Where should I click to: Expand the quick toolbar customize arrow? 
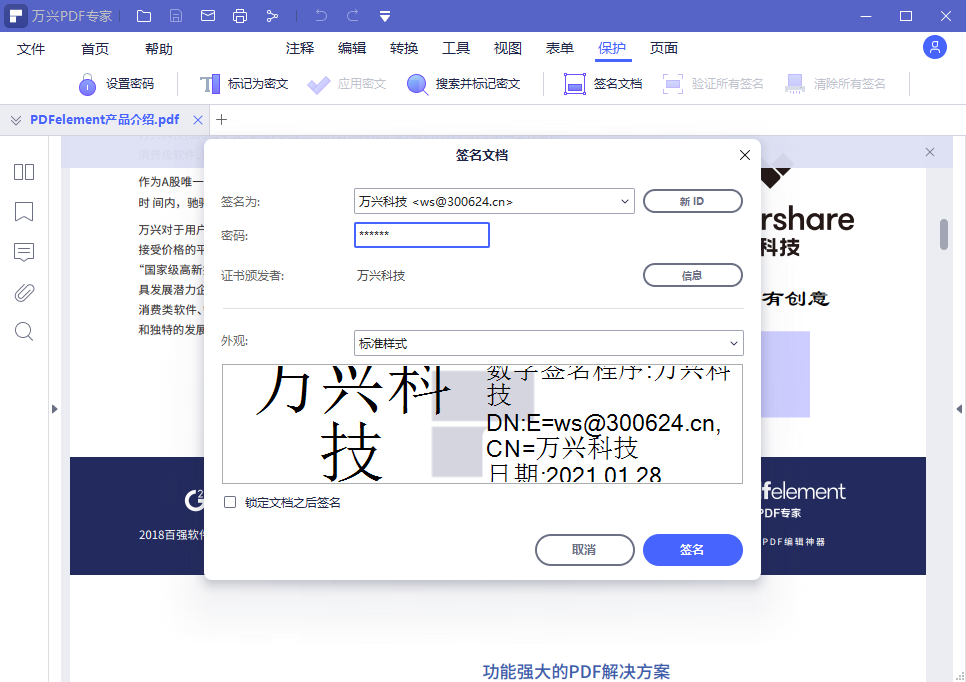point(385,15)
